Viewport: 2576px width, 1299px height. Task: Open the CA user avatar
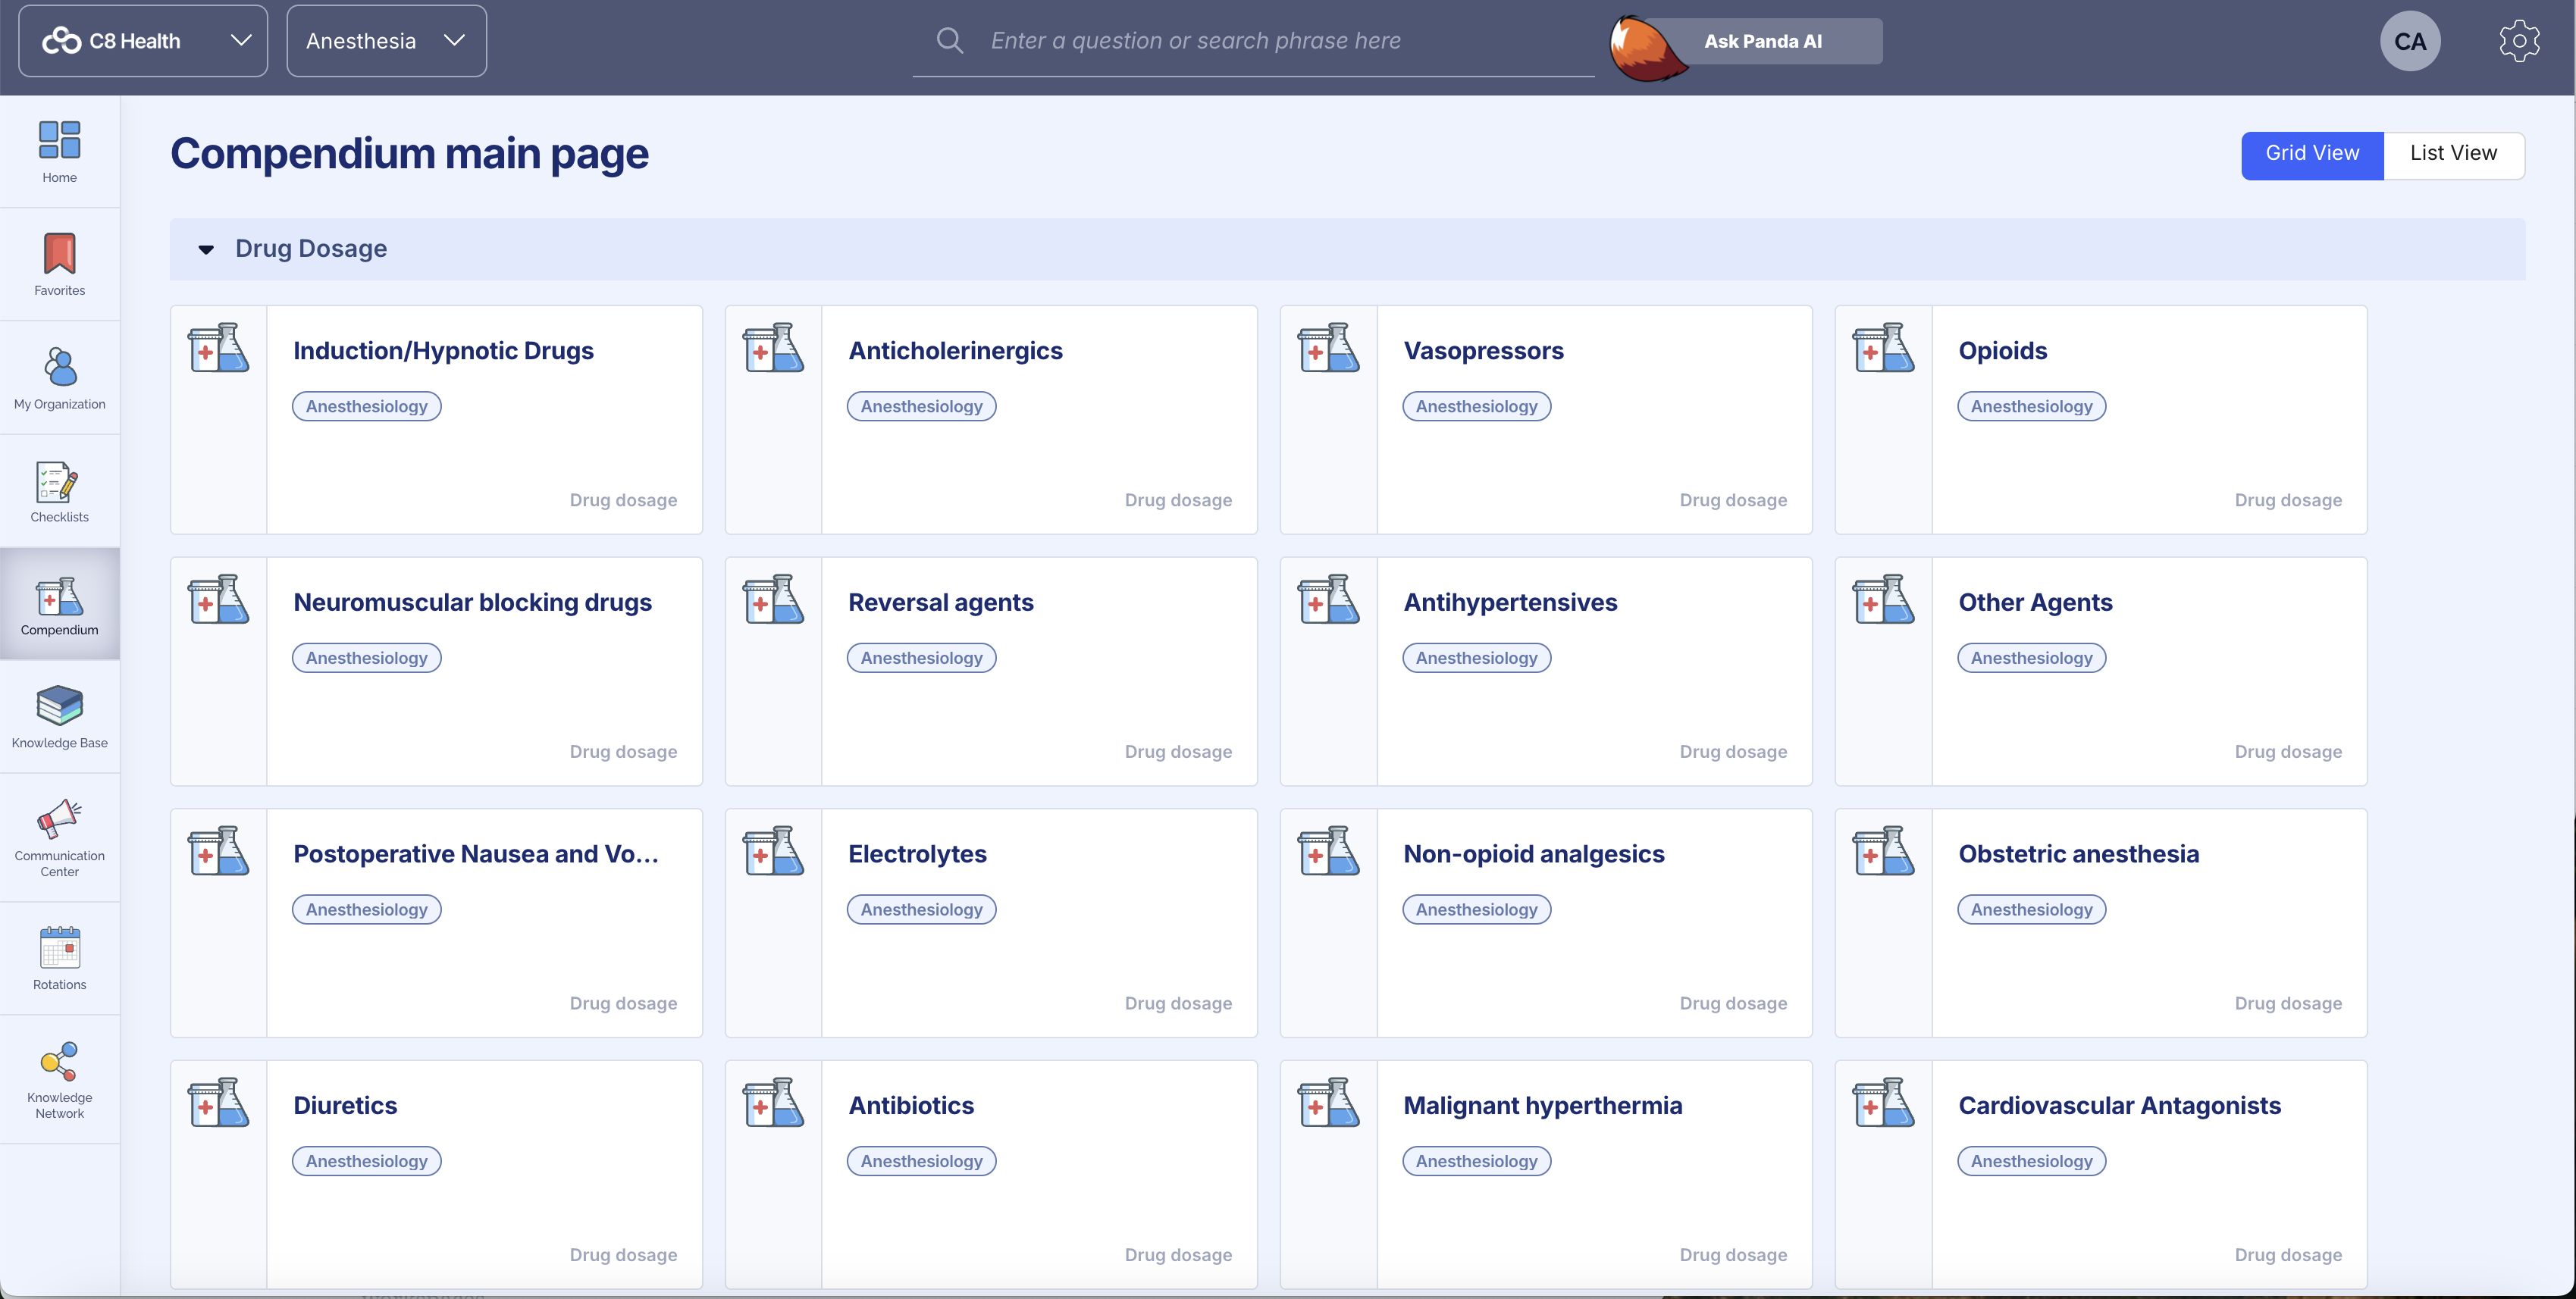click(x=2409, y=41)
